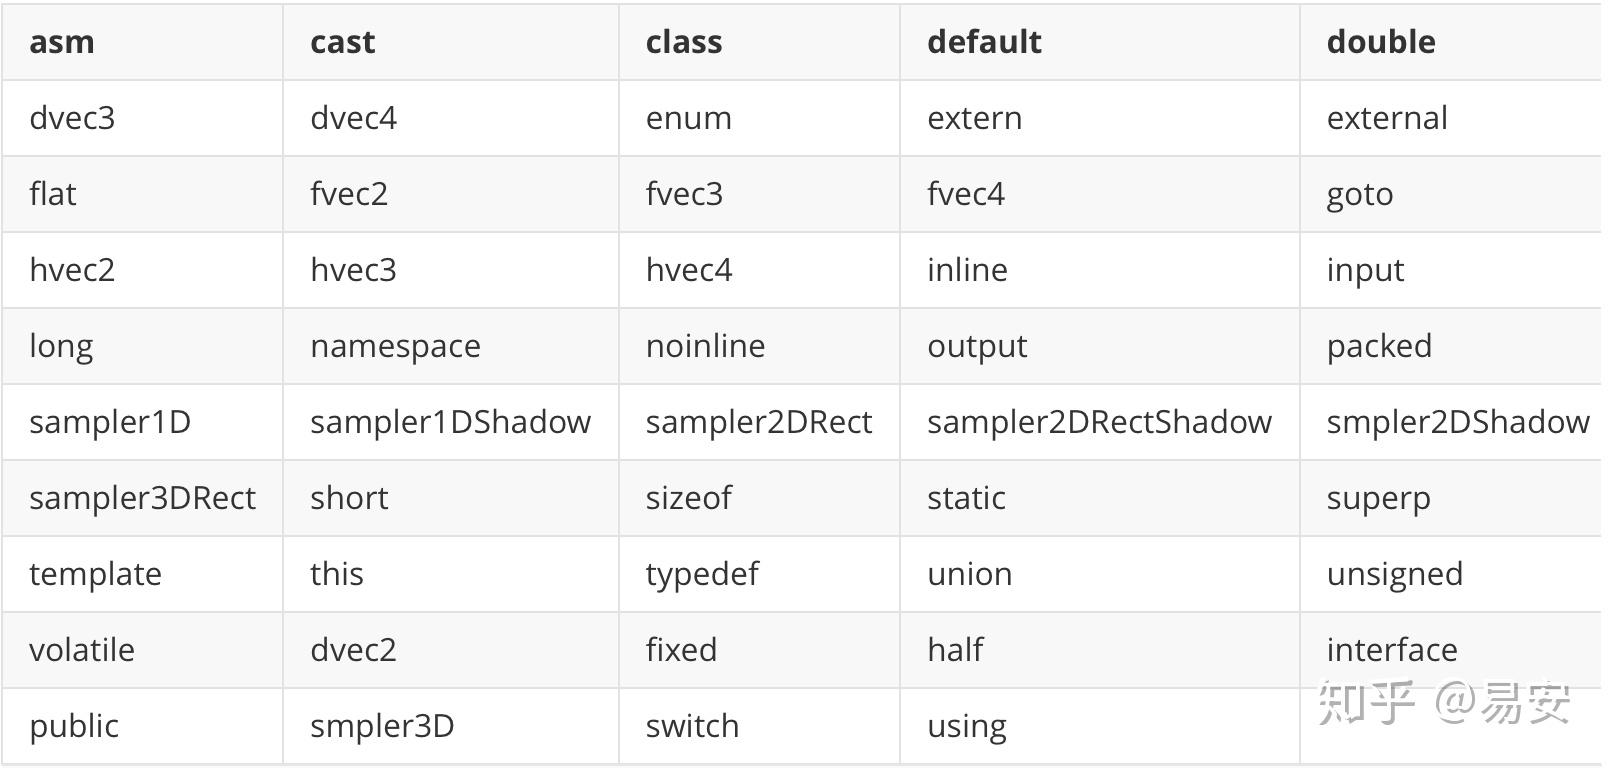Select the "enum" table cell
The height and width of the screenshot is (768, 1612).
[688, 118]
